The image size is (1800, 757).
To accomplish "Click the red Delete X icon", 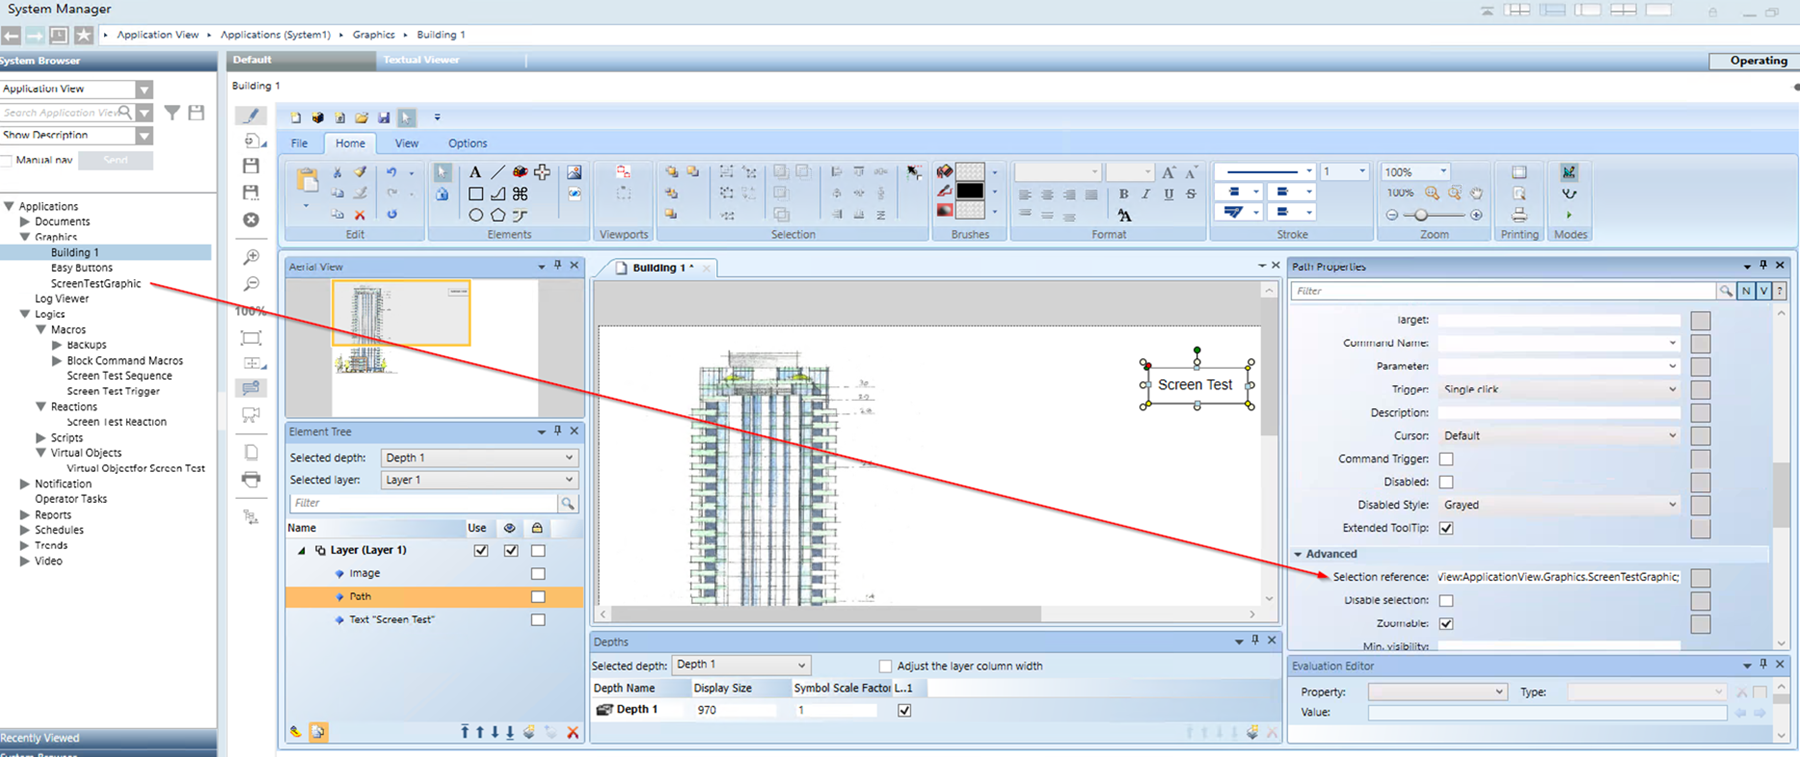I will pos(360,215).
